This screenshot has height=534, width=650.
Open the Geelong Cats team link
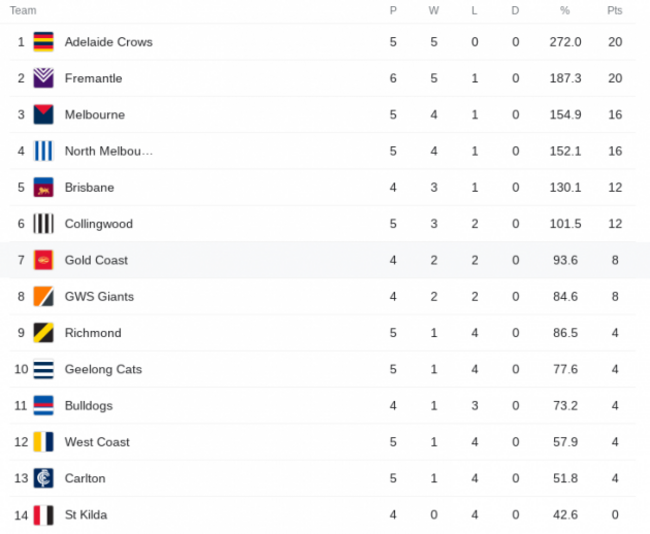coord(103,369)
